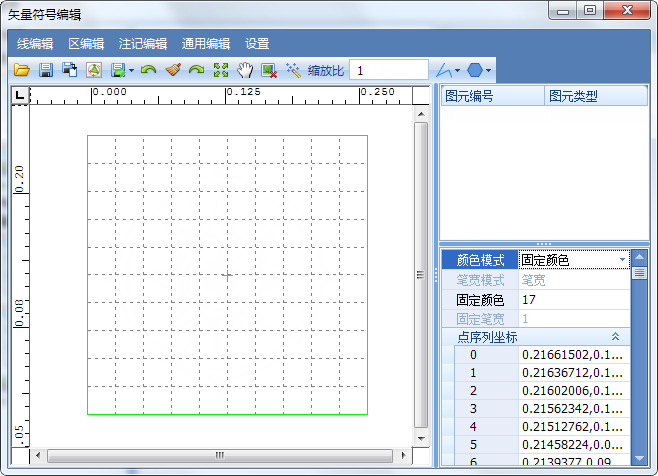658x476 pixels.
Task: Click the undo arrow icon
Action: 148,71
